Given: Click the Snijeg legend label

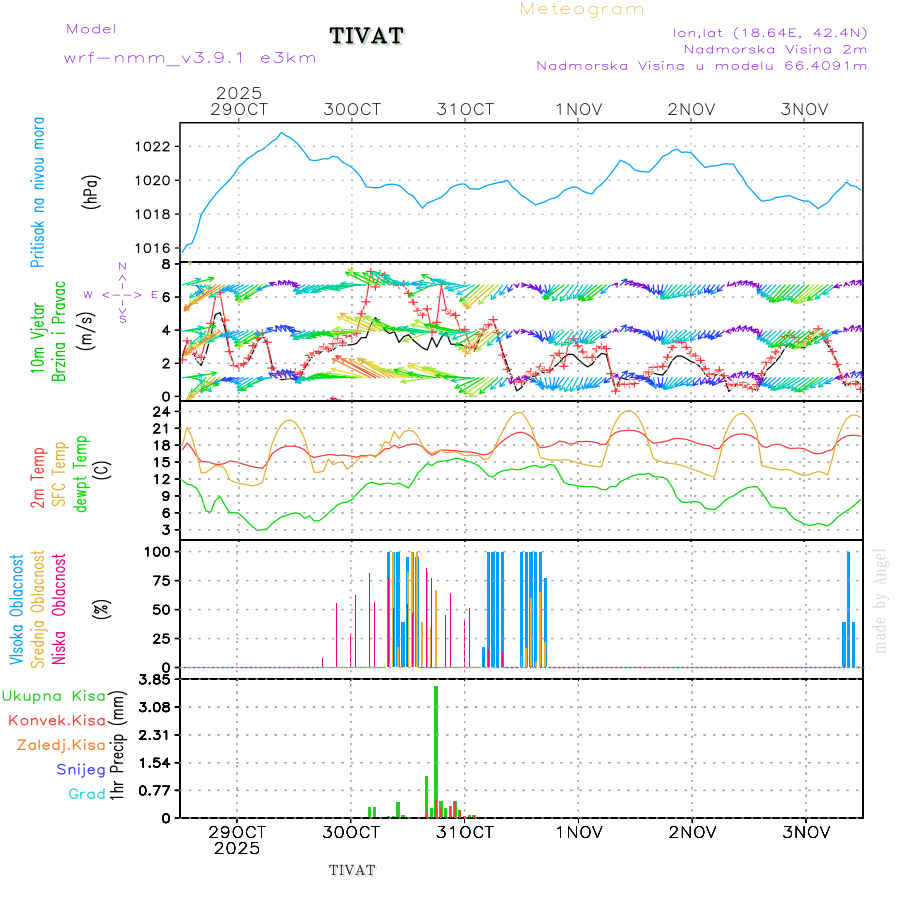Looking at the screenshot, I should tap(79, 770).
